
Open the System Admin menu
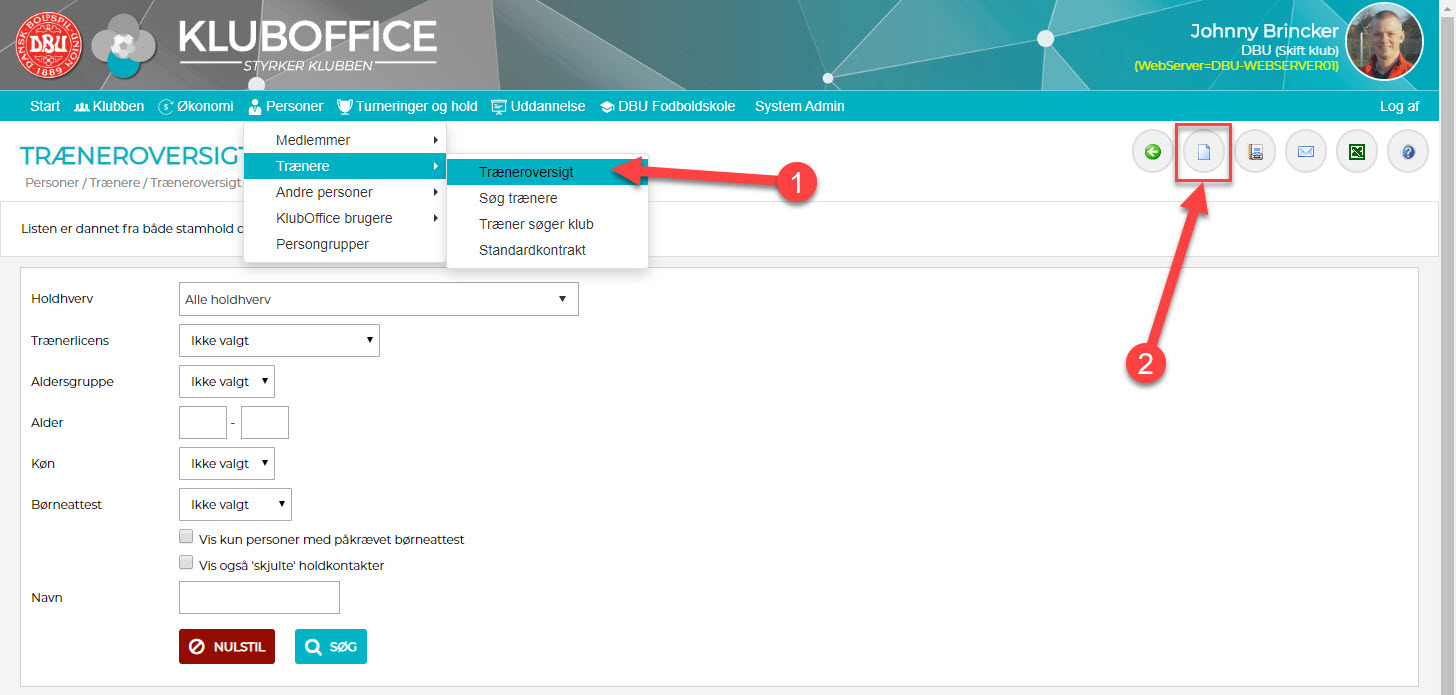(799, 106)
